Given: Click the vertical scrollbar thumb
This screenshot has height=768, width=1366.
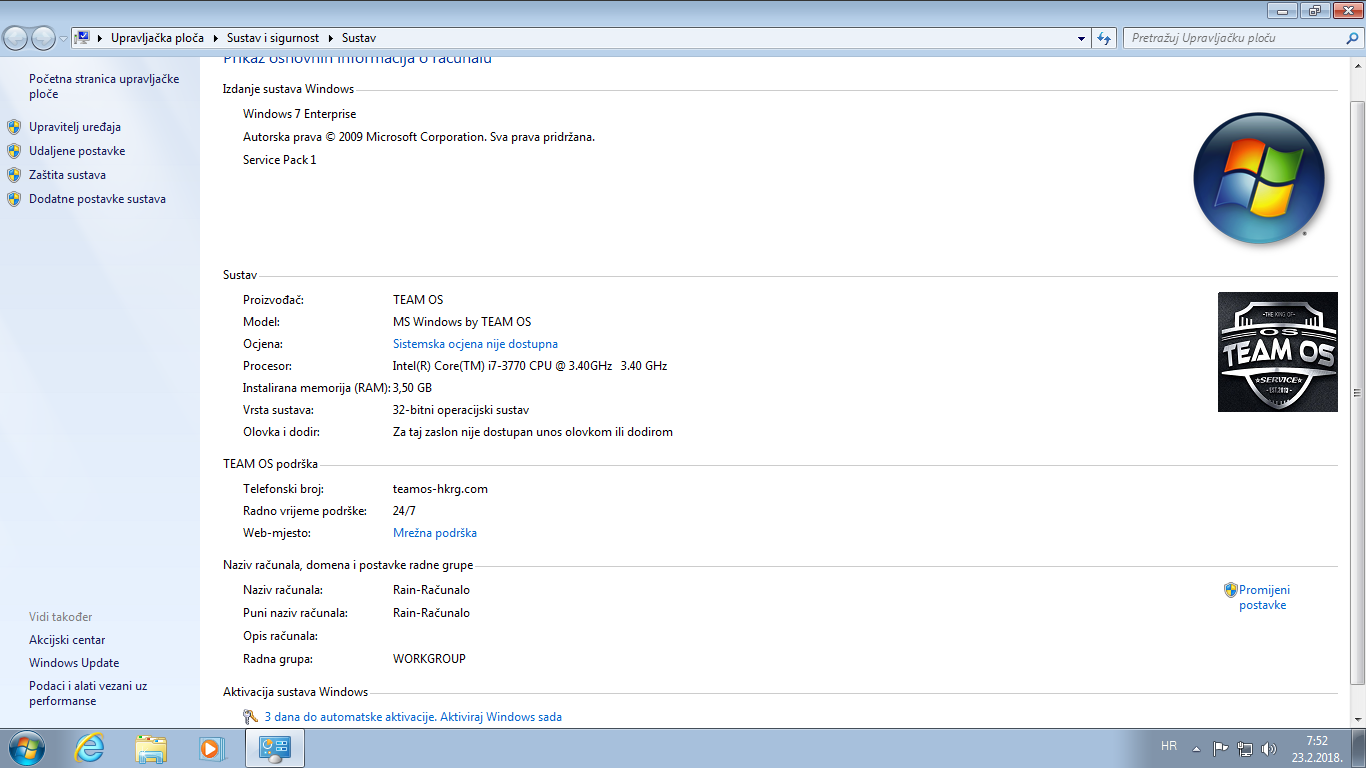Looking at the screenshot, I should [1357, 393].
